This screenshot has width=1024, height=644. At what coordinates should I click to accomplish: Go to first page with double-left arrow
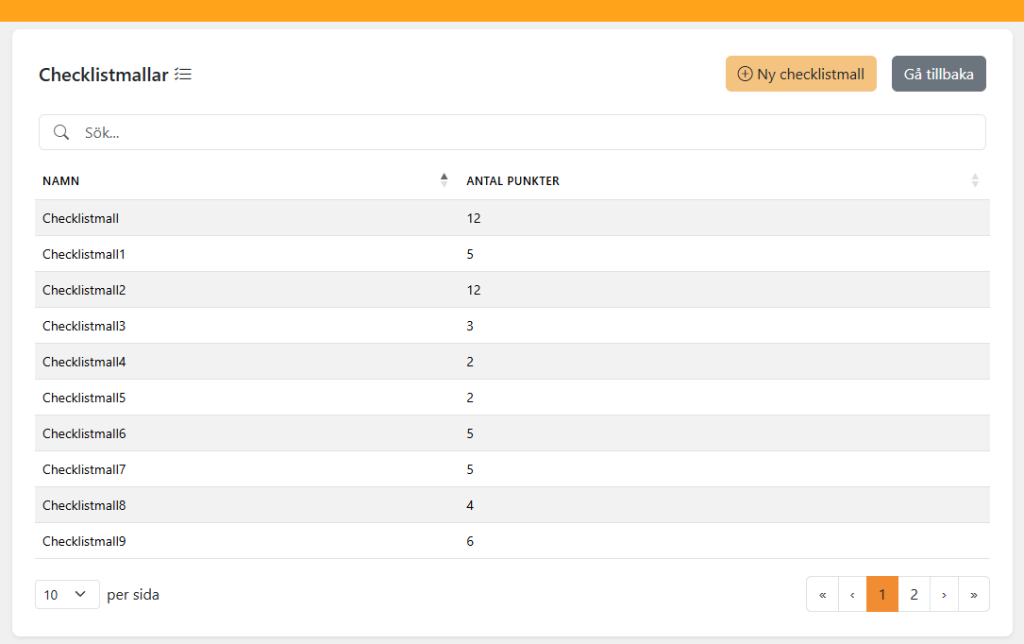(823, 594)
